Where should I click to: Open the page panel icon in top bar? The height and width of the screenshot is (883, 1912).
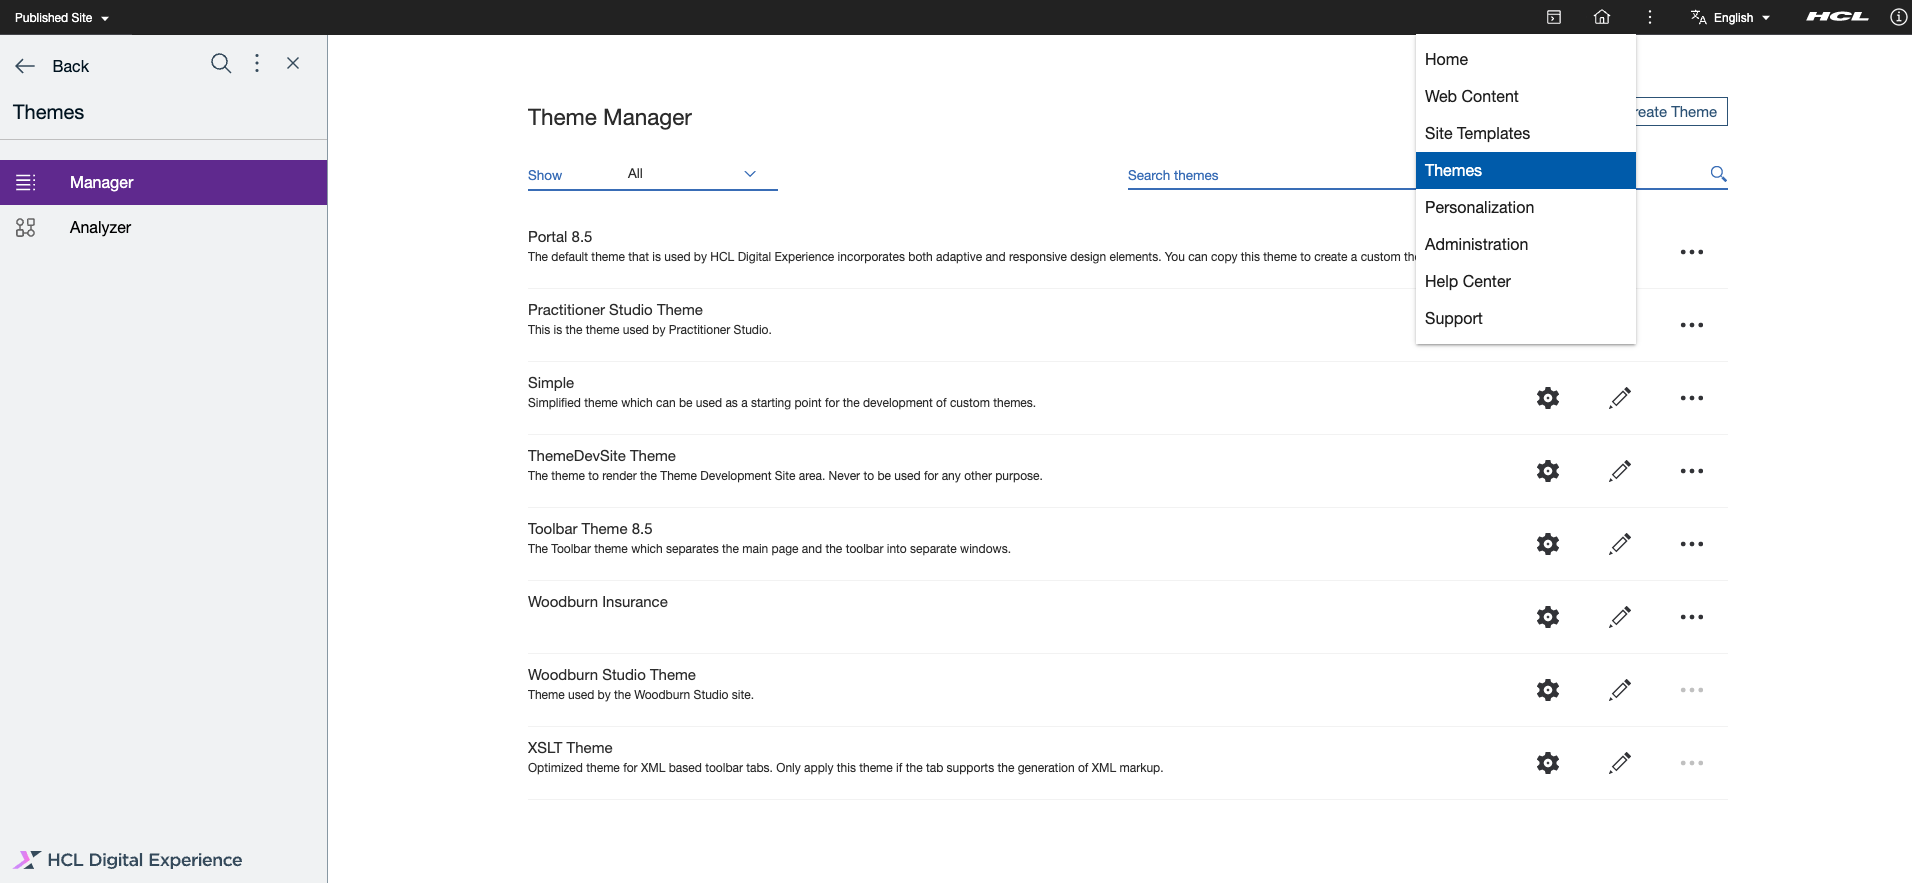pos(1554,17)
